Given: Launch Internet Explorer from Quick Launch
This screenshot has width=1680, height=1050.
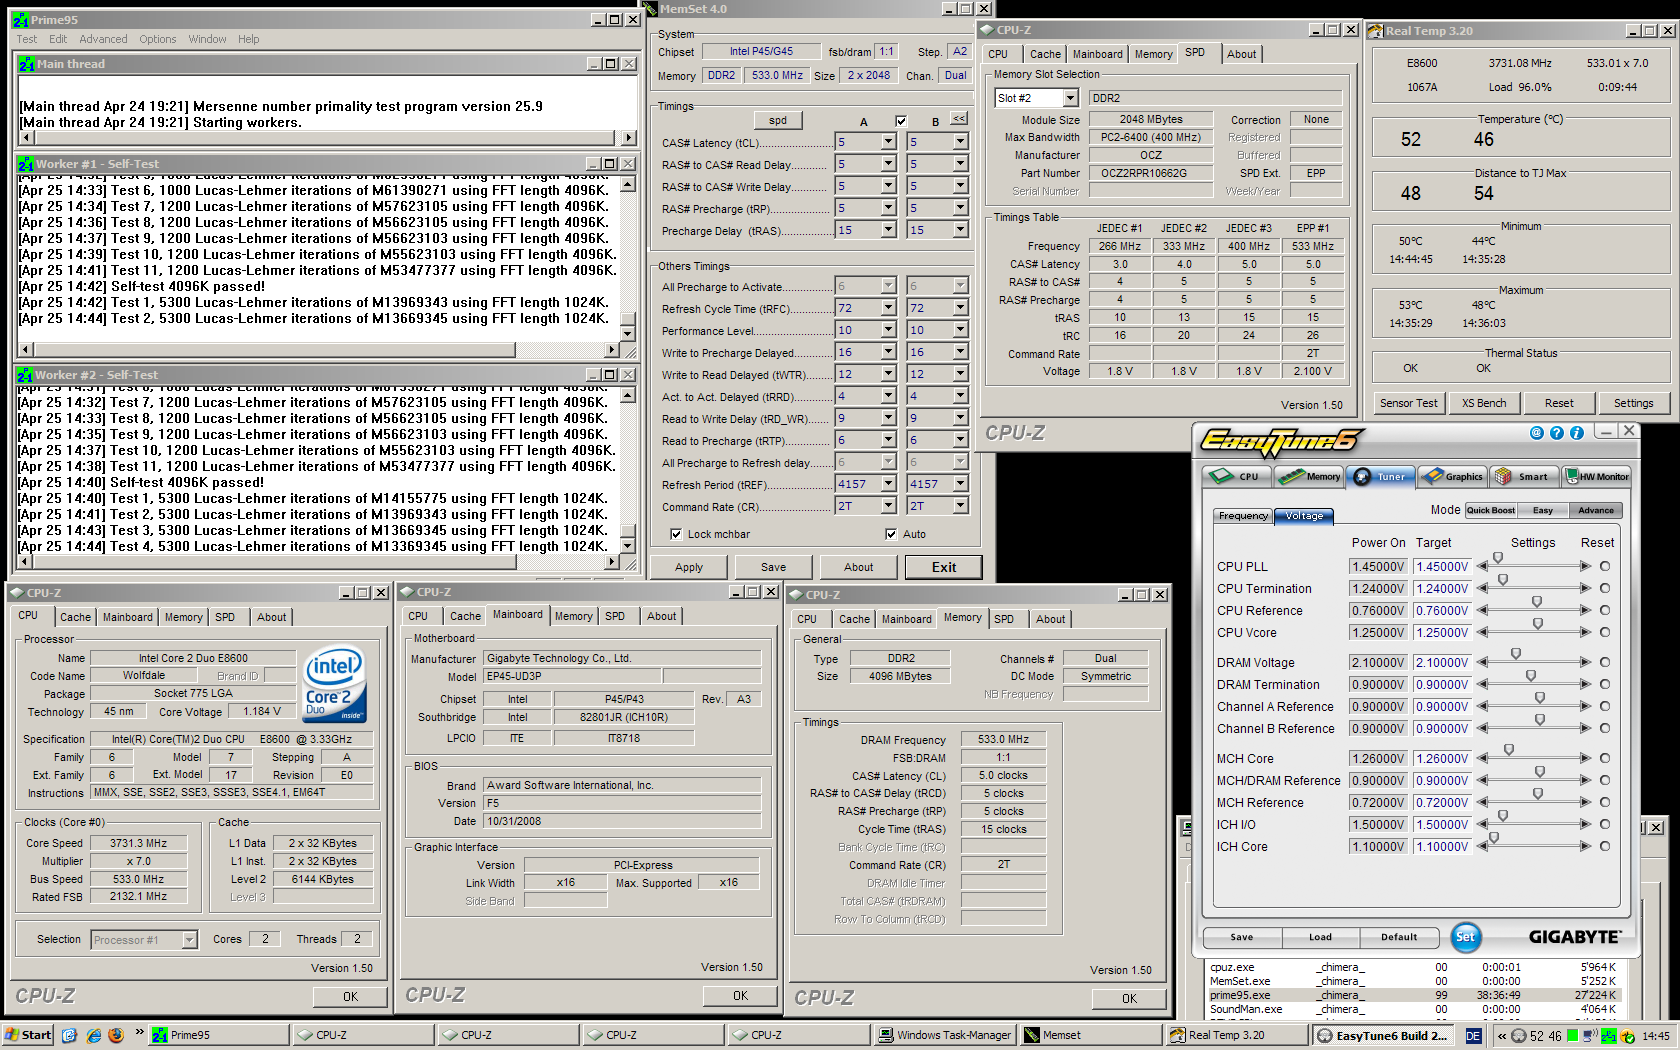Looking at the screenshot, I should click(x=94, y=1035).
